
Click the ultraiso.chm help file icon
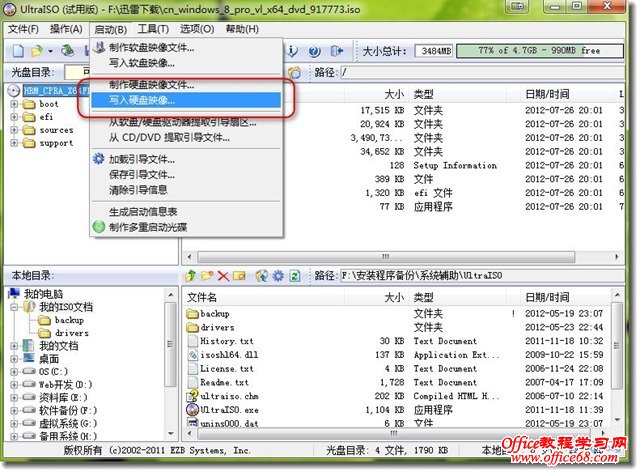point(192,396)
